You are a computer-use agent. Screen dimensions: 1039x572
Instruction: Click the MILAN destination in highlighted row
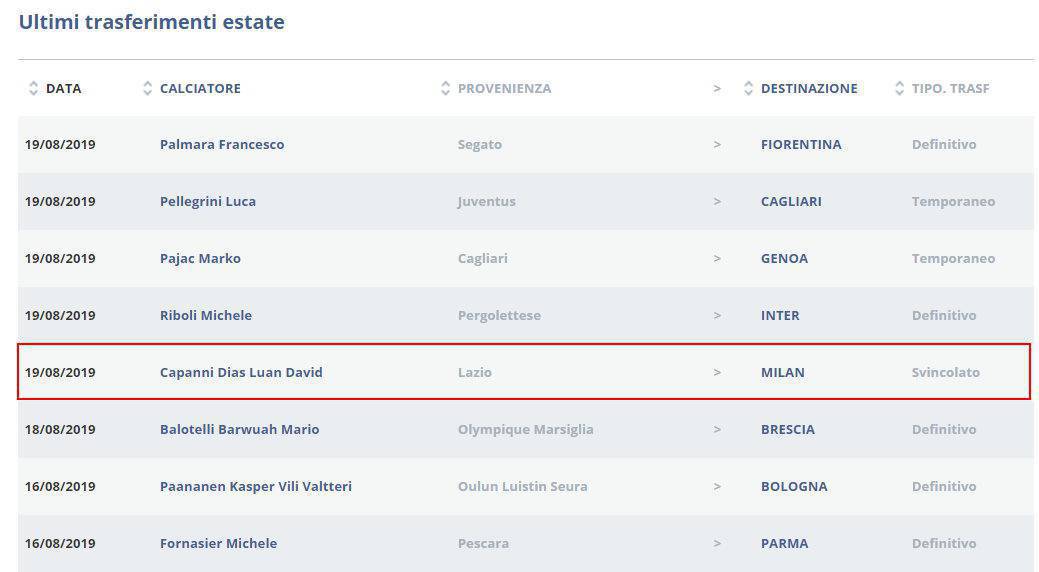coord(783,372)
